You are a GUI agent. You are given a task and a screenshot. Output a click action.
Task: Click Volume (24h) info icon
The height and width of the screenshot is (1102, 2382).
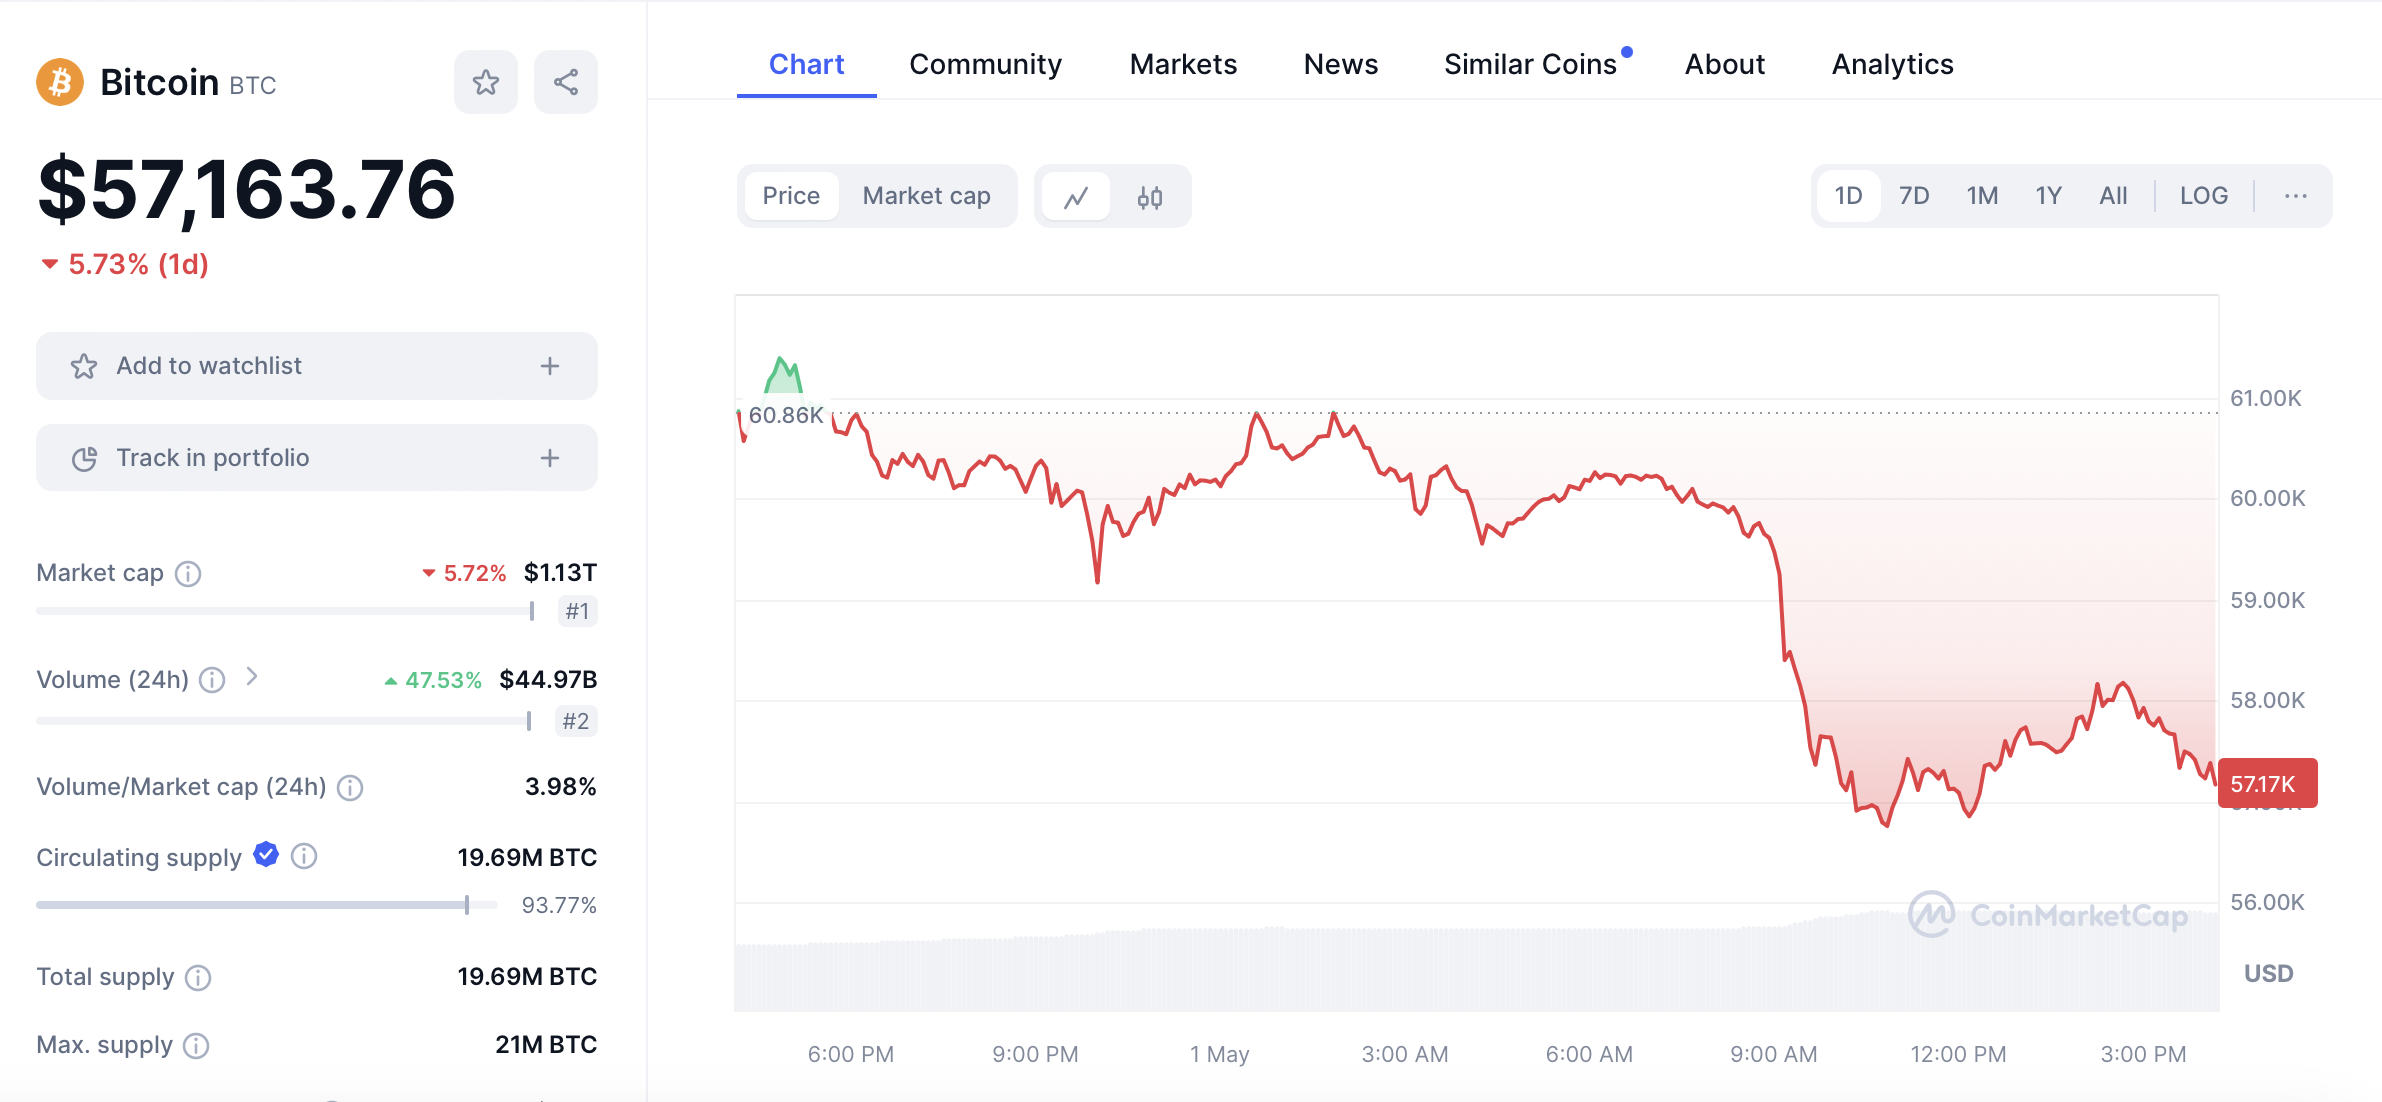pos(212,681)
